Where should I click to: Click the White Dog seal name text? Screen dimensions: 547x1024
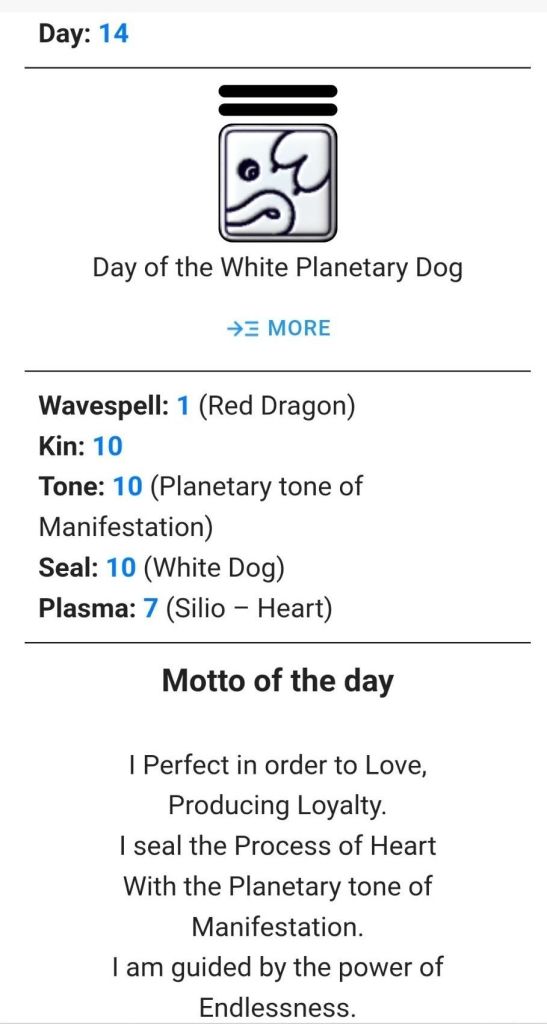[x=213, y=568]
